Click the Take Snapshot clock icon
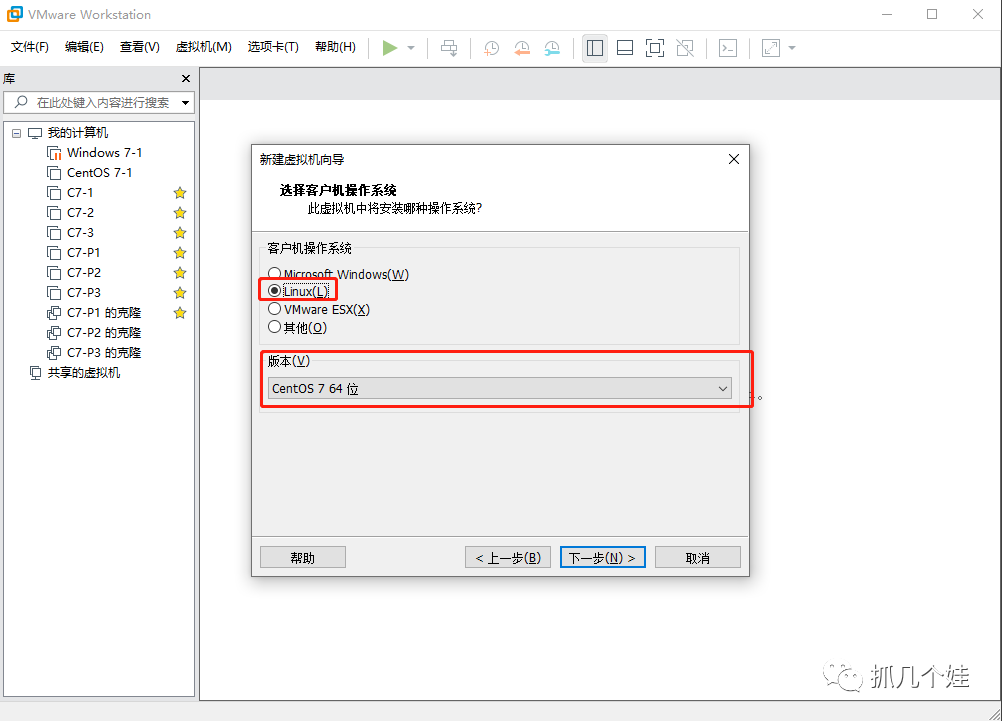Image resolution: width=1002 pixels, height=721 pixels. tap(491, 48)
